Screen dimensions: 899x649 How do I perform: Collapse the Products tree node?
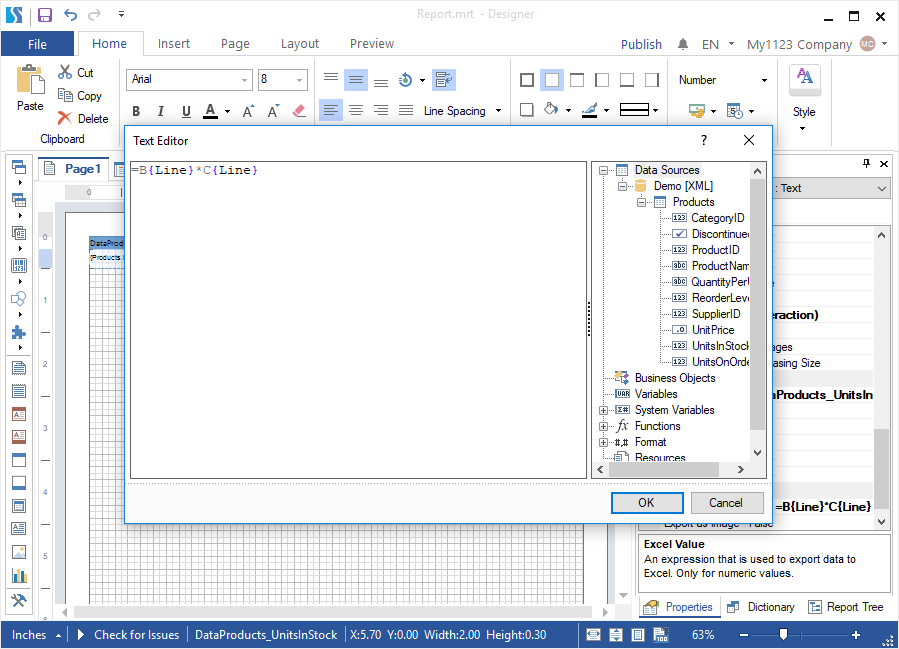click(642, 202)
